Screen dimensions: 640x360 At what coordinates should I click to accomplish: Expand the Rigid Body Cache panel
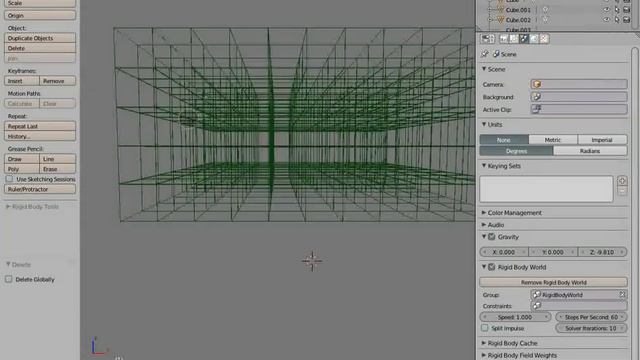pyautogui.click(x=484, y=343)
